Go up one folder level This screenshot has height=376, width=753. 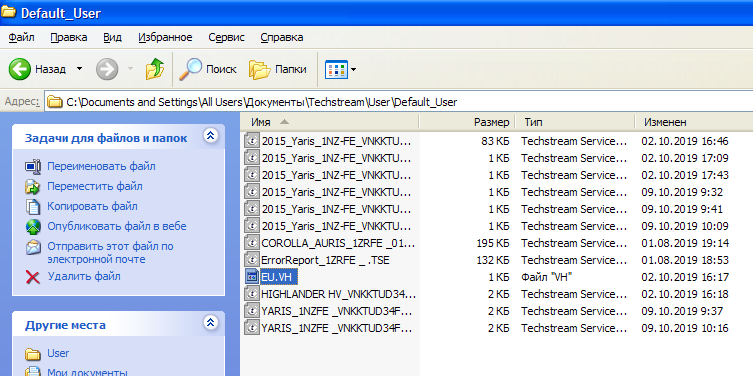click(x=155, y=69)
